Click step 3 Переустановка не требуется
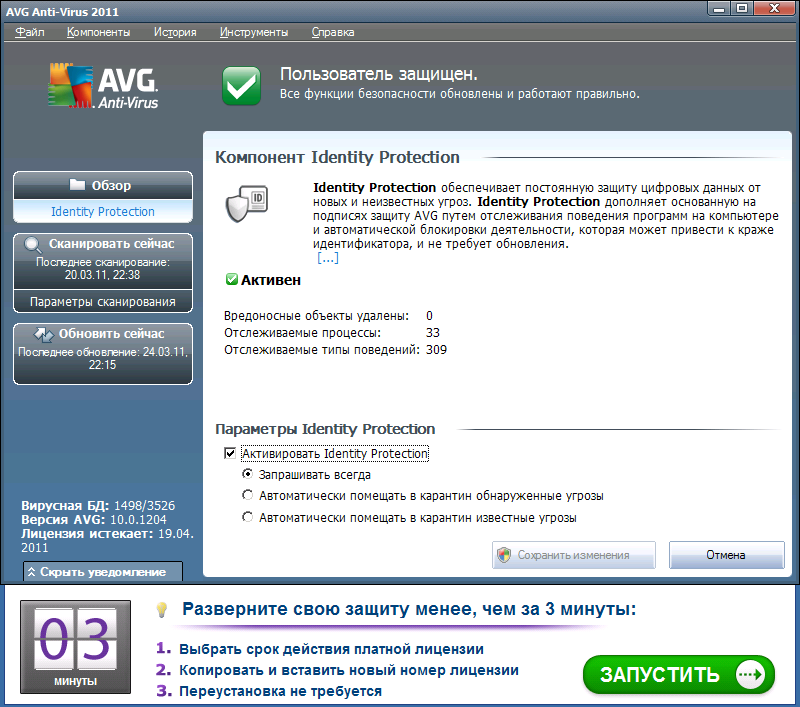The height and width of the screenshot is (707, 800). (x=280, y=691)
